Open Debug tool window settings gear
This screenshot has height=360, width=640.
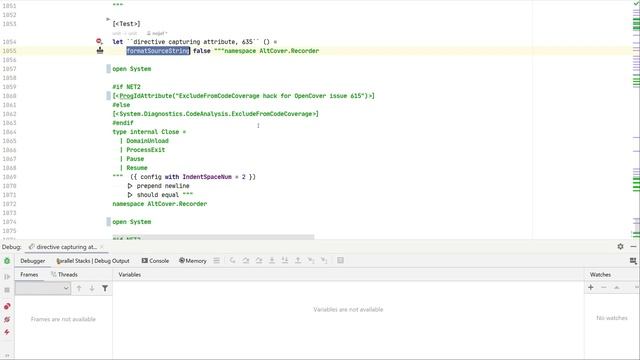pos(620,247)
